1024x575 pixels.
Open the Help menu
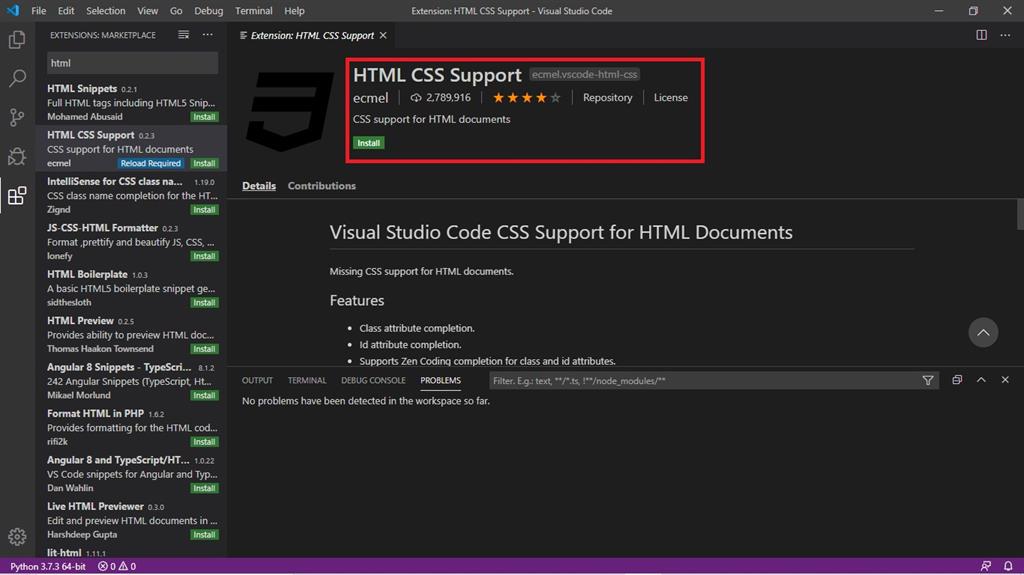(294, 10)
